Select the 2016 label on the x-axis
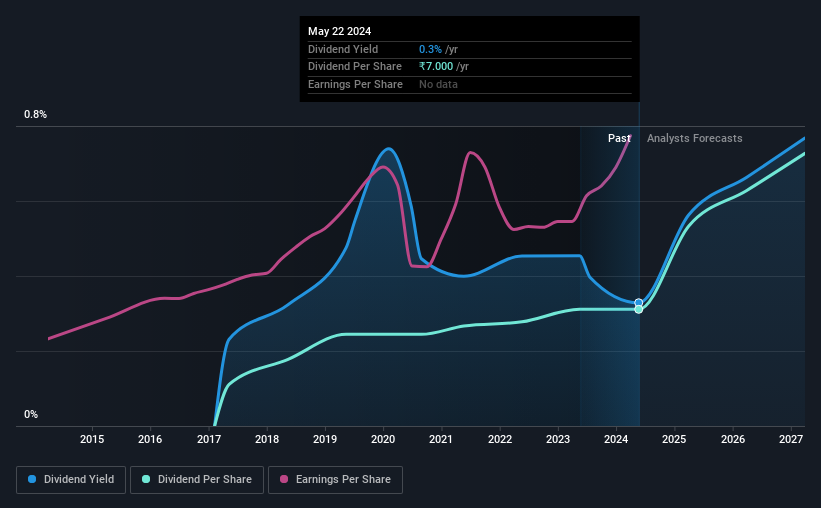 pyautogui.click(x=150, y=439)
